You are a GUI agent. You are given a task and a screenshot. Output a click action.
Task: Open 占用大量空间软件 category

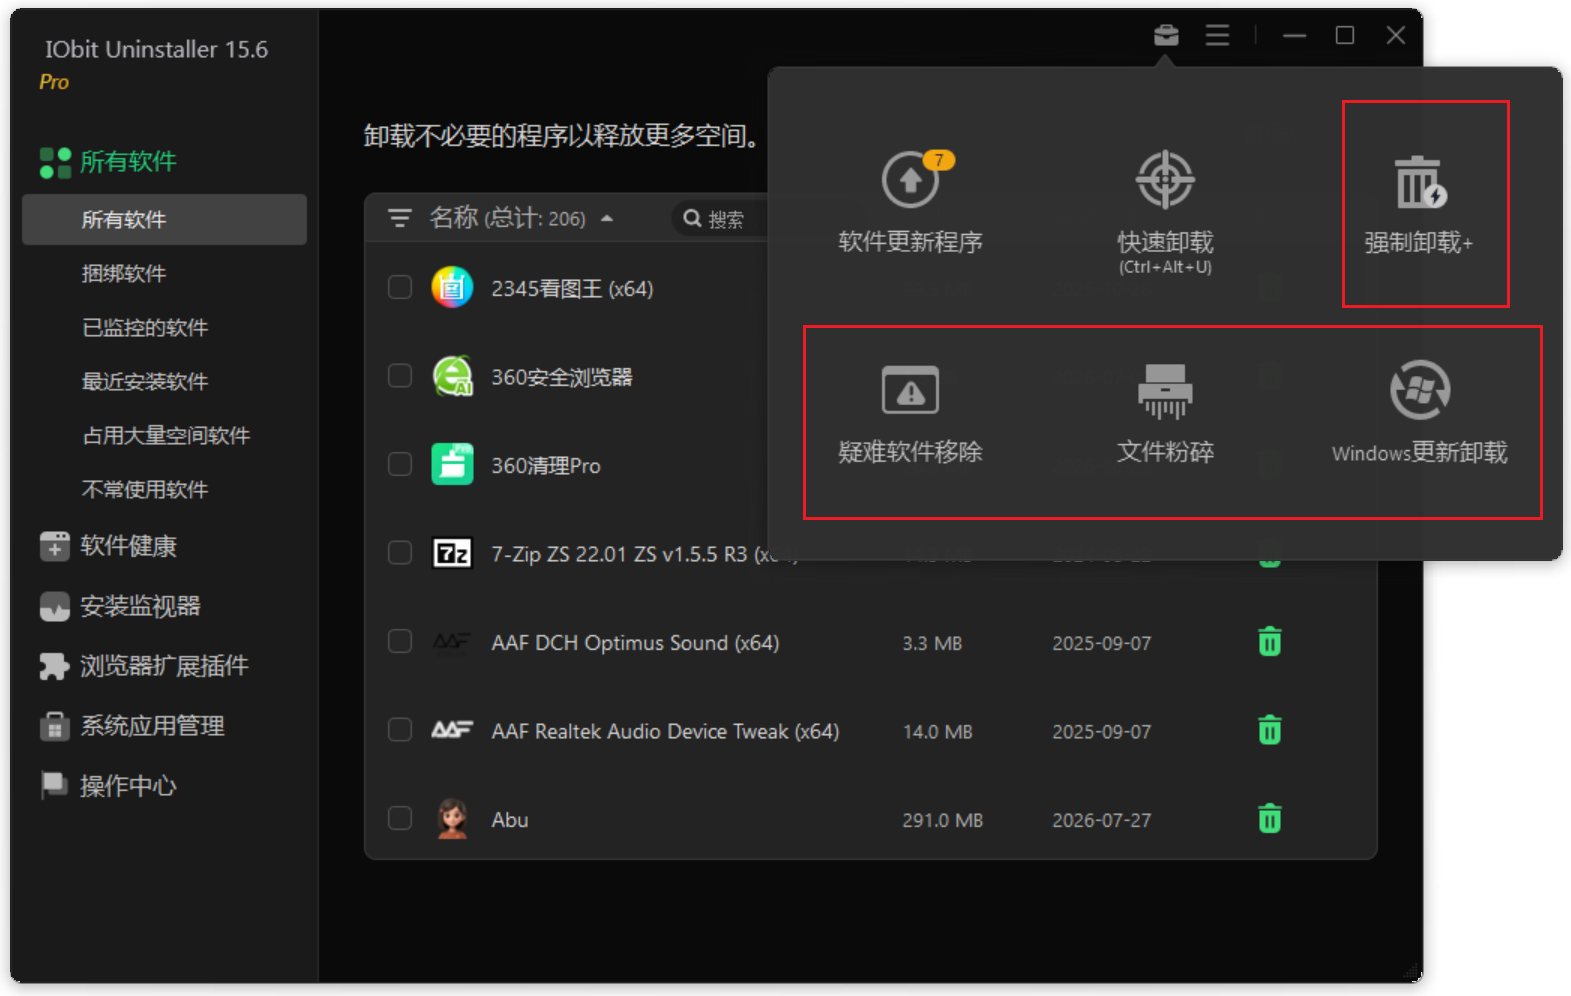tap(166, 435)
